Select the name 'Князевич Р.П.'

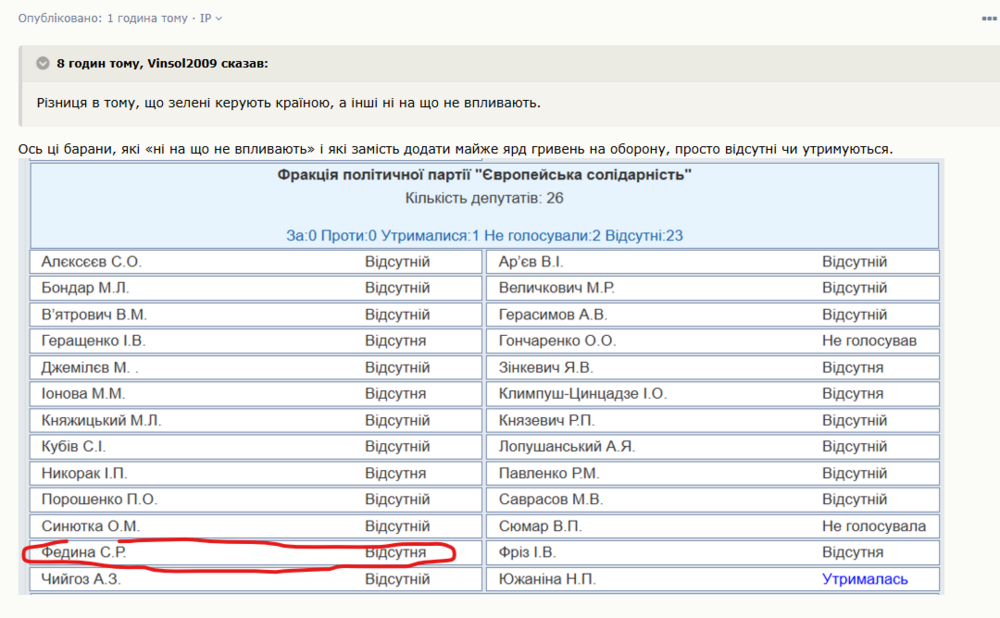[x=547, y=421]
